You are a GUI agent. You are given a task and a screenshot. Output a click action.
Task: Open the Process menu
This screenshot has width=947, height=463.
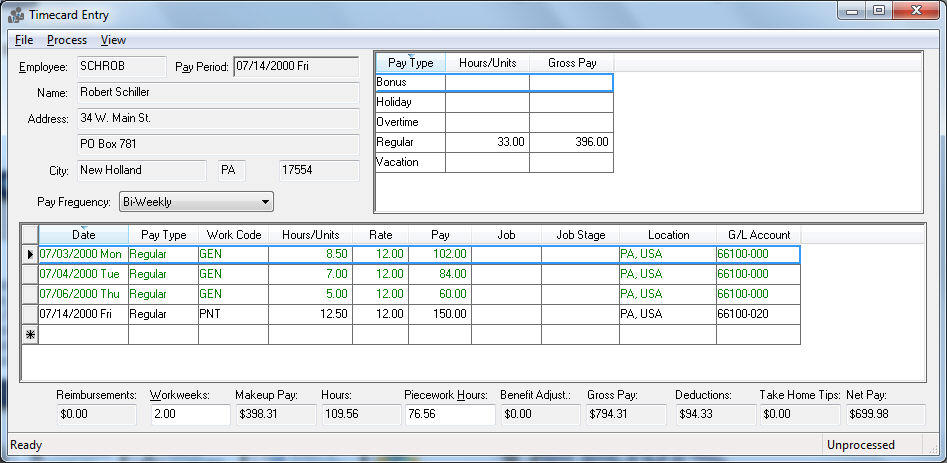pos(67,40)
